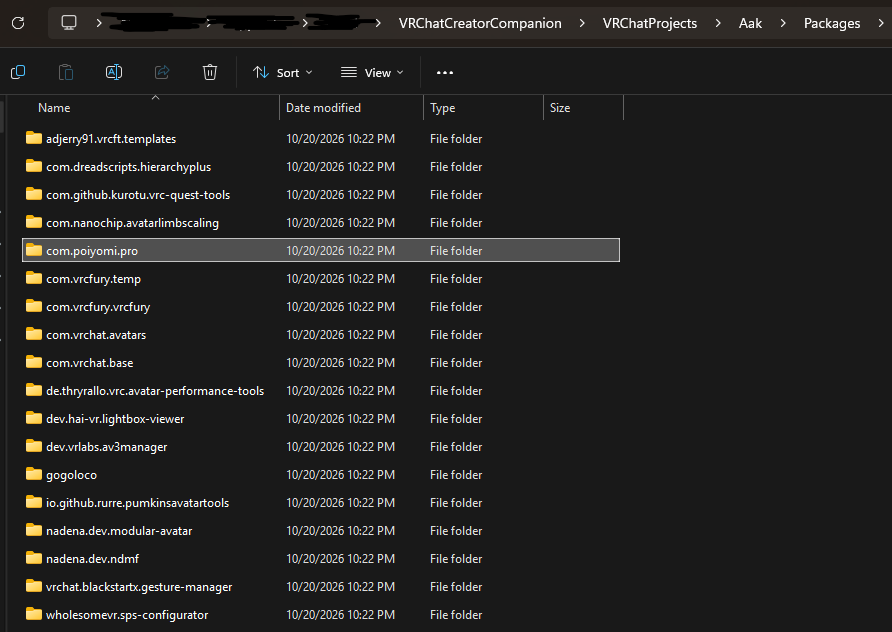The width and height of the screenshot is (892, 632).
Task: Go to the VRChatProjects breadcrumb folder
Action: pyautogui.click(x=650, y=23)
